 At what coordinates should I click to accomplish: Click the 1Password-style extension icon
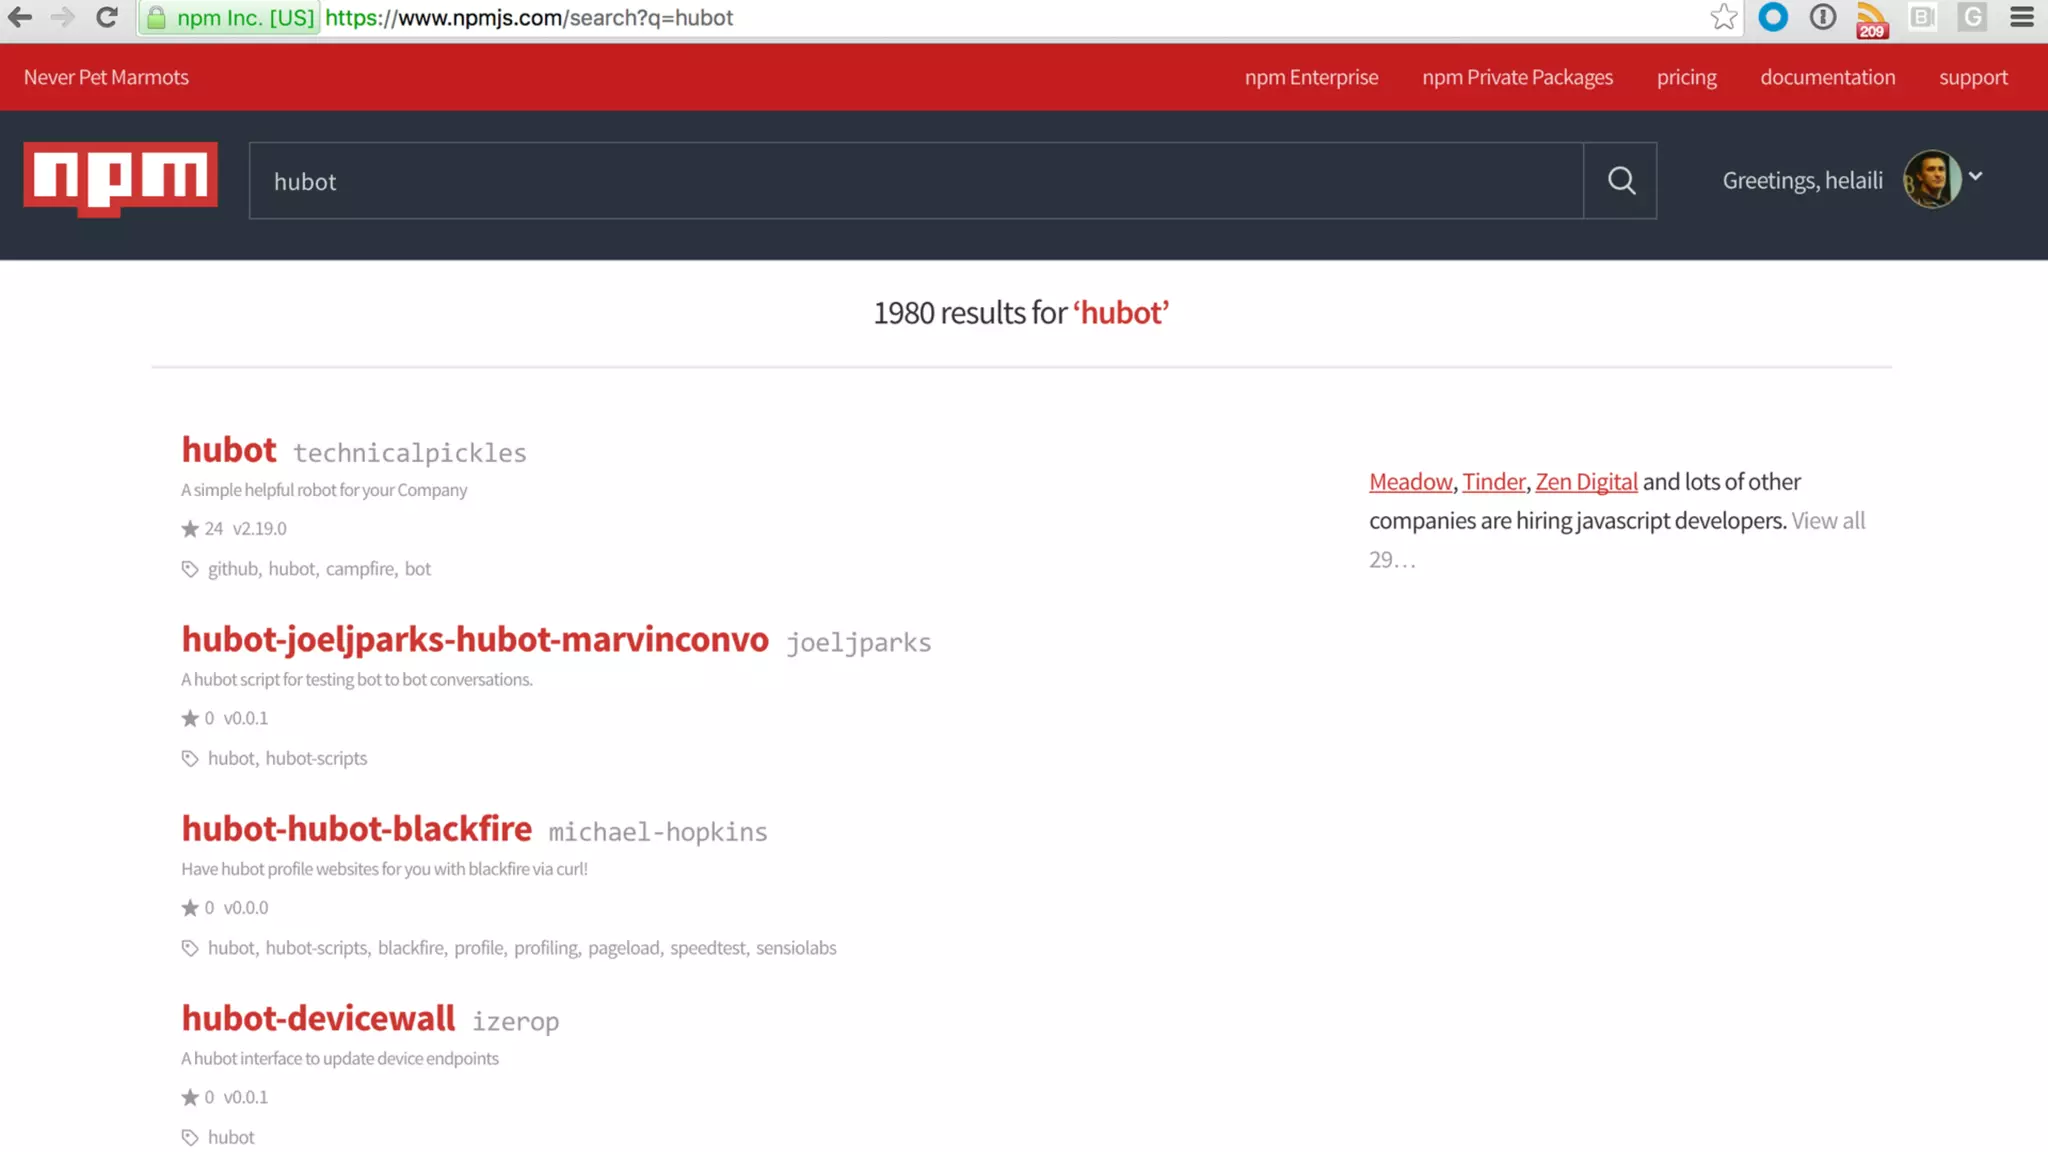point(1822,18)
